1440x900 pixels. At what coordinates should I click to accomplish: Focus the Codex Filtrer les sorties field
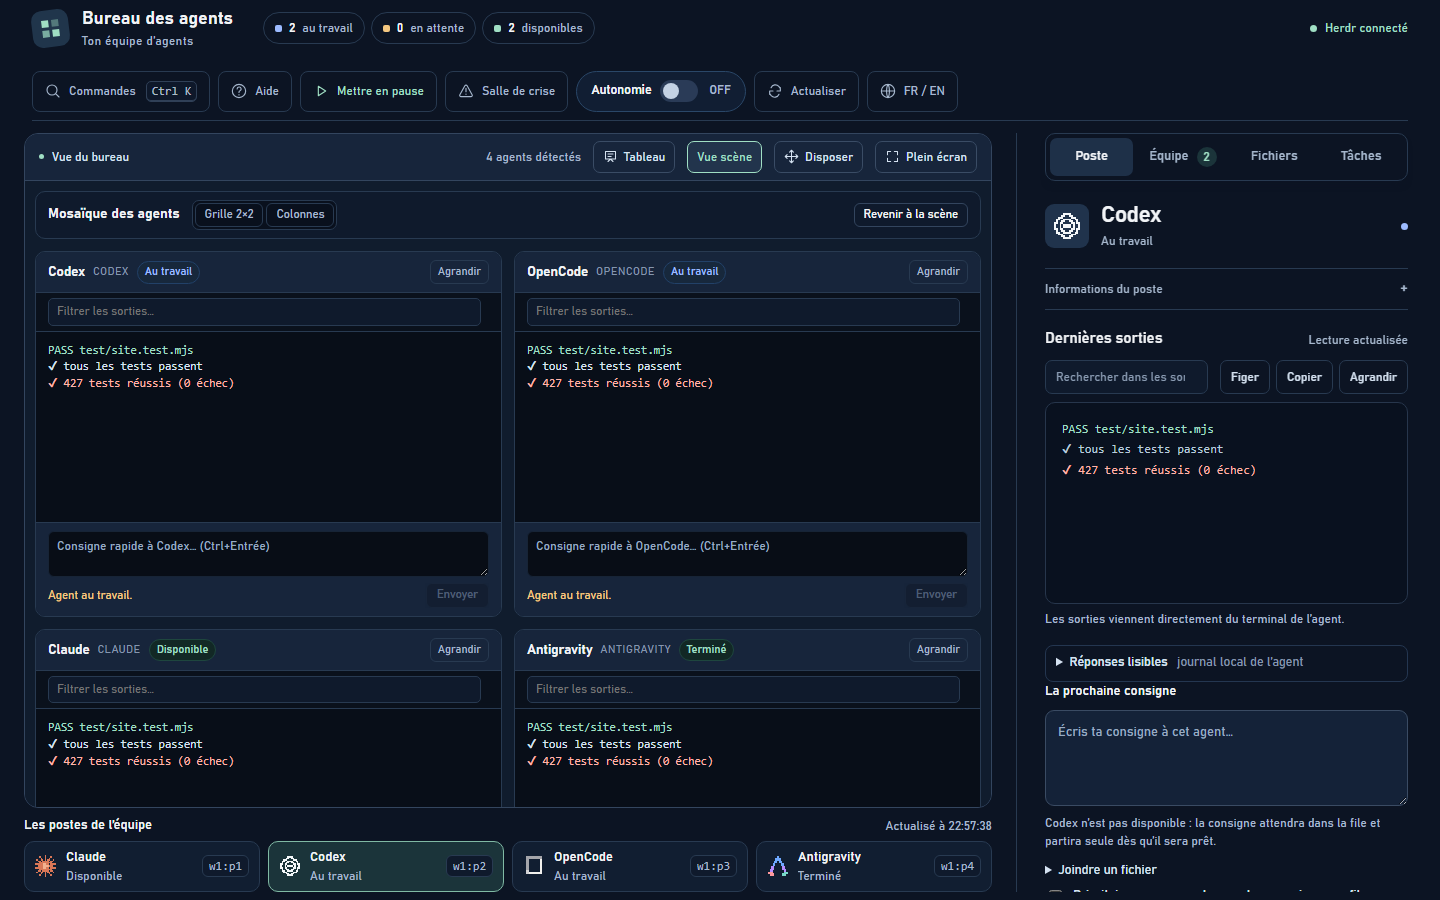coord(264,311)
